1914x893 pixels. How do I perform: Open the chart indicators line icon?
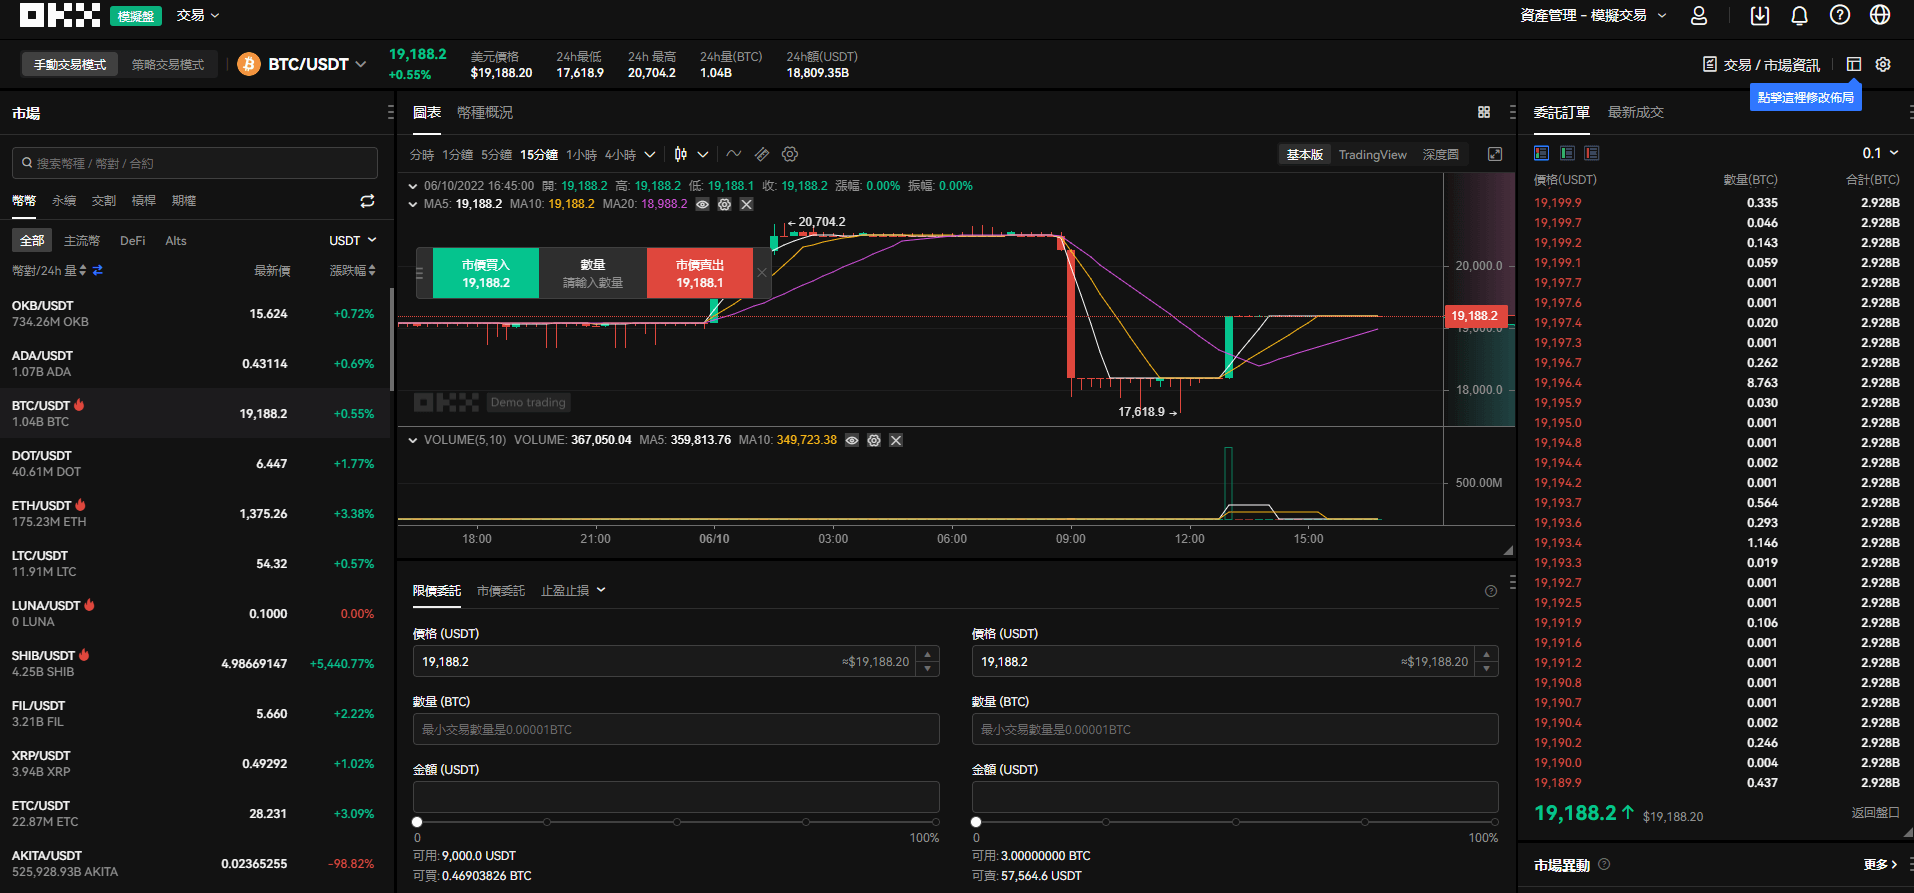click(734, 154)
